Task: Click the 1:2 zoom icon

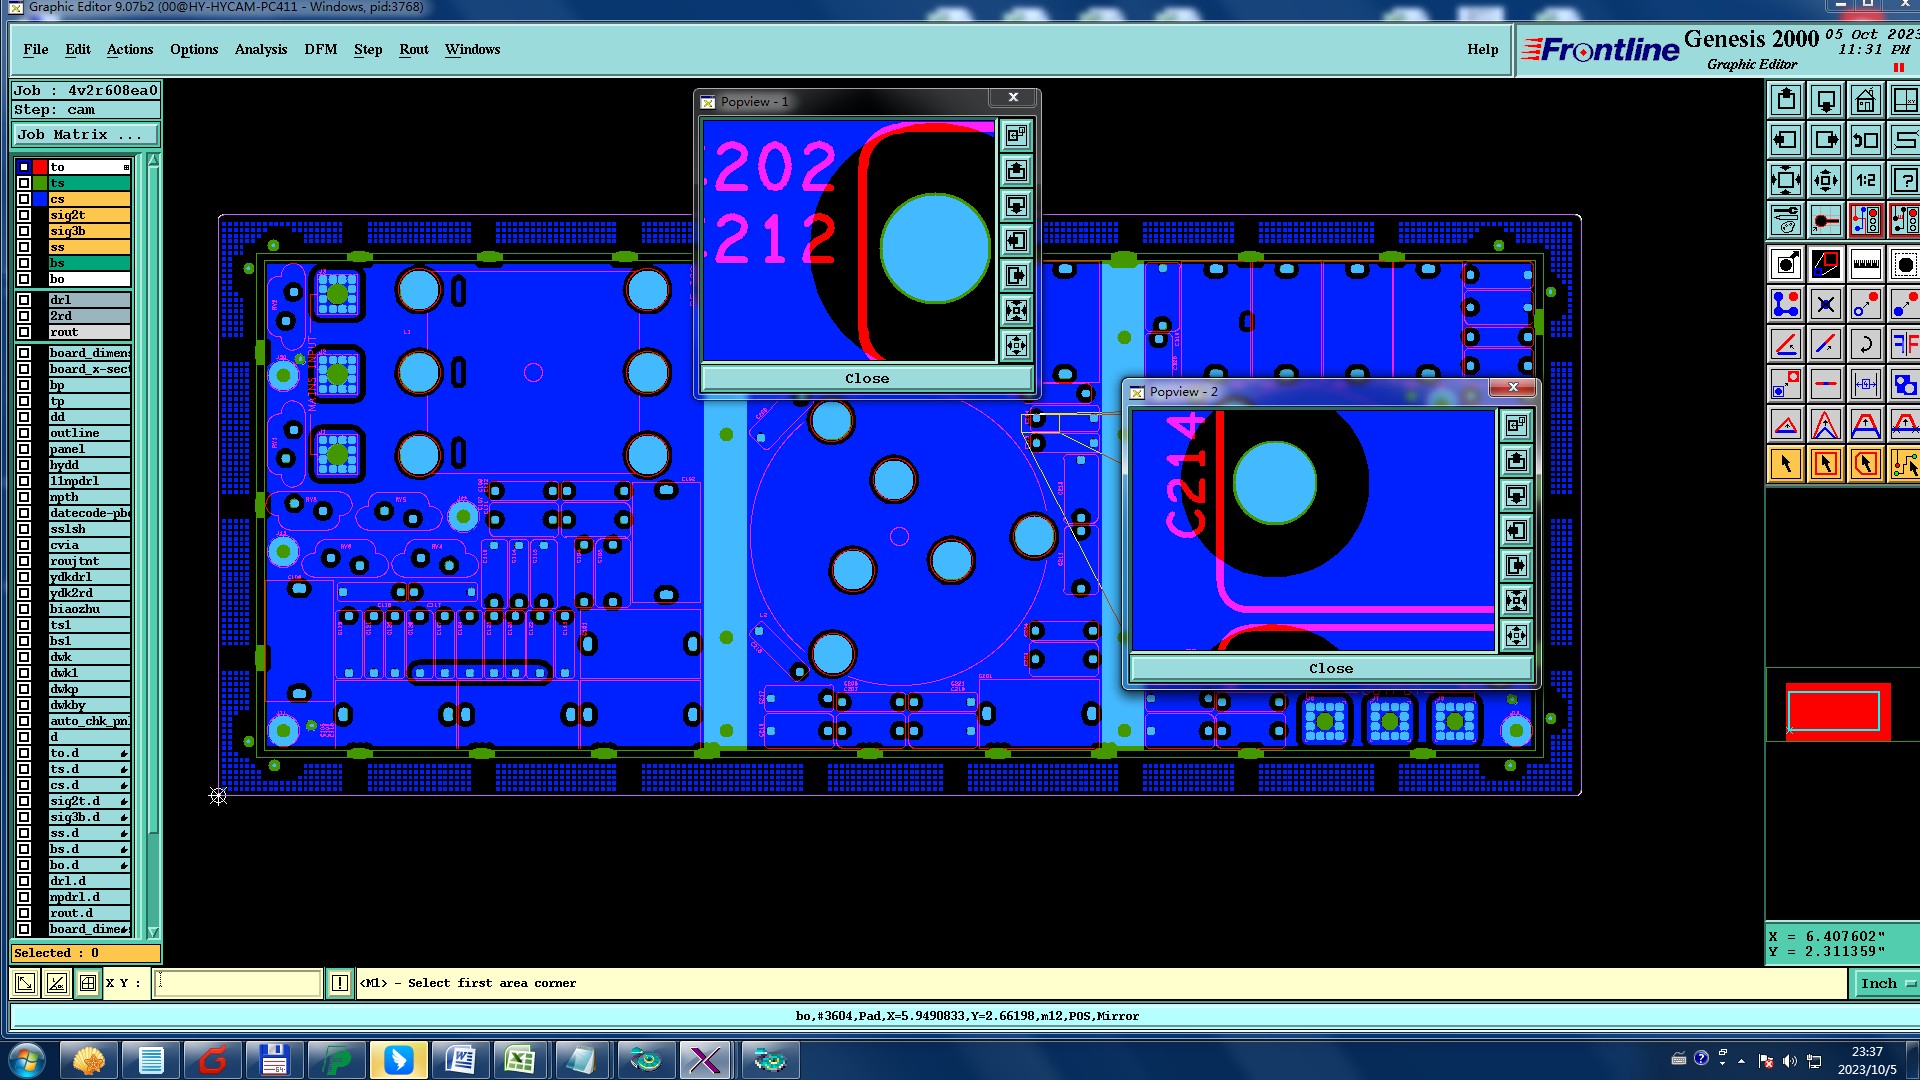Action: (1865, 181)
